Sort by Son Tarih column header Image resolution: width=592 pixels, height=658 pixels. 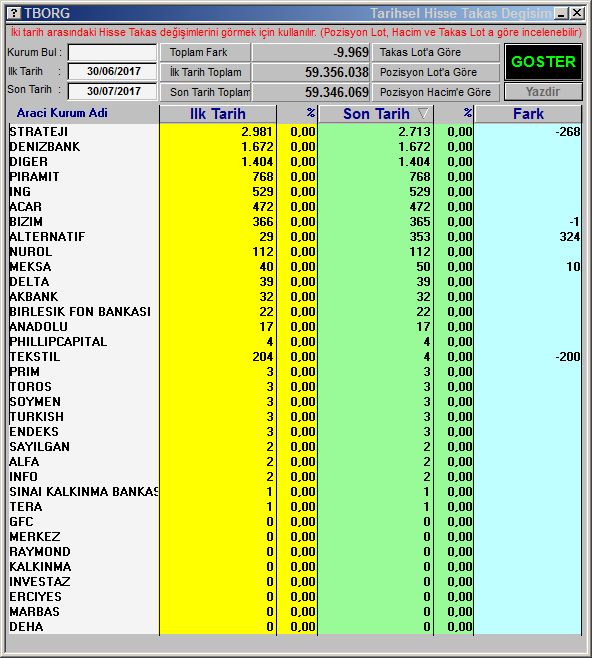pos(376,114)
